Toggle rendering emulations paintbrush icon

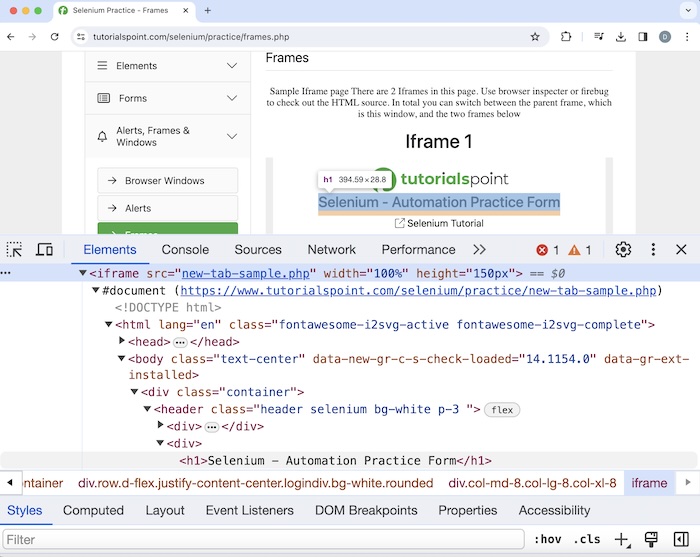pyautogui.click(x=651, y=540)
